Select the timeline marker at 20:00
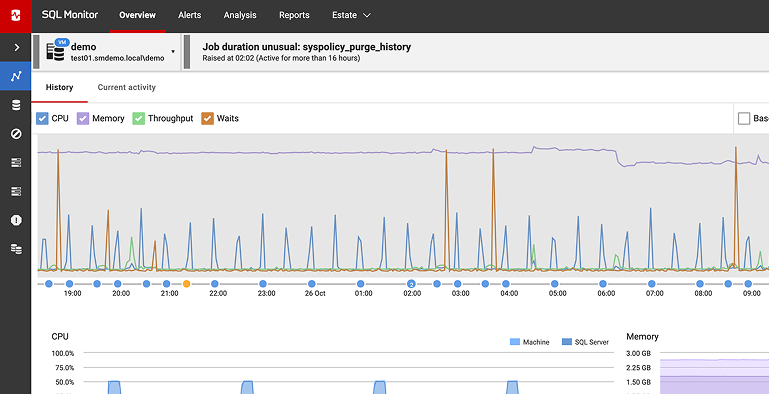This screenshot has height=394, width=769. click(117, 284)
